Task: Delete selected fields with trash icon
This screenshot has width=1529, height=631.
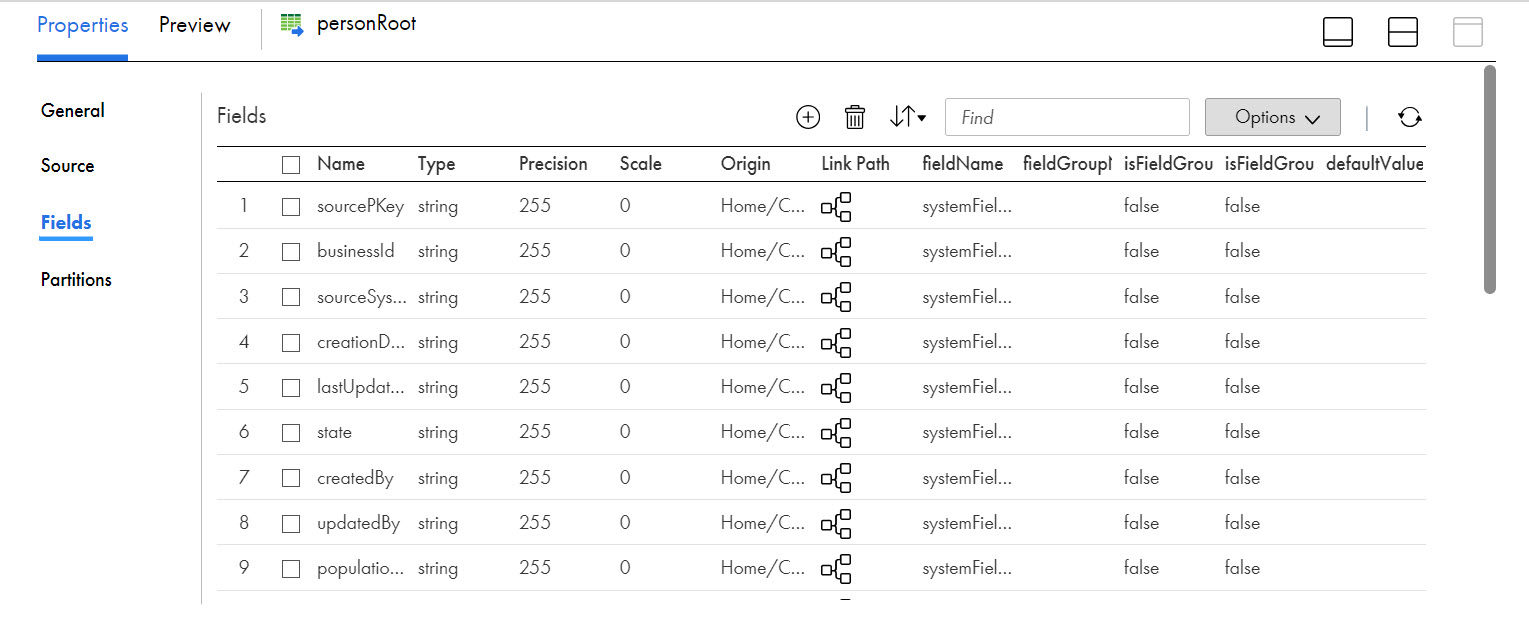Action: [855, 117]
